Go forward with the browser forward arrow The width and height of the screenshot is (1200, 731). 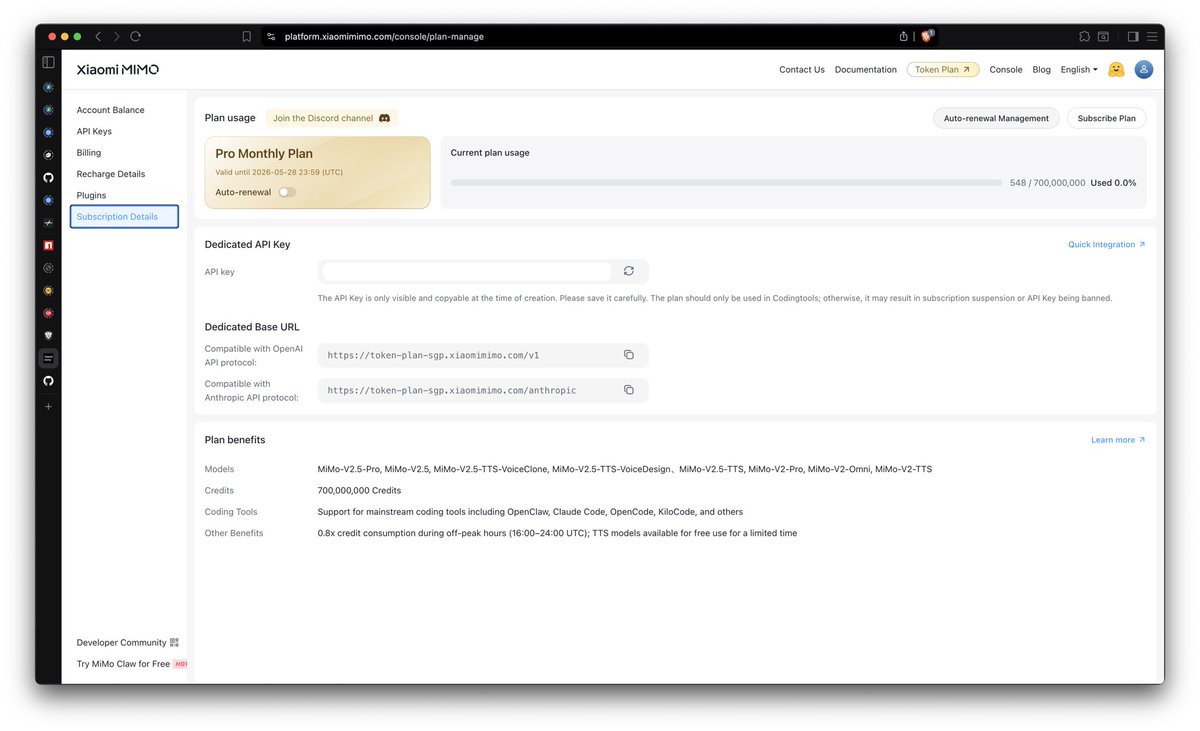tap(116, 36)
